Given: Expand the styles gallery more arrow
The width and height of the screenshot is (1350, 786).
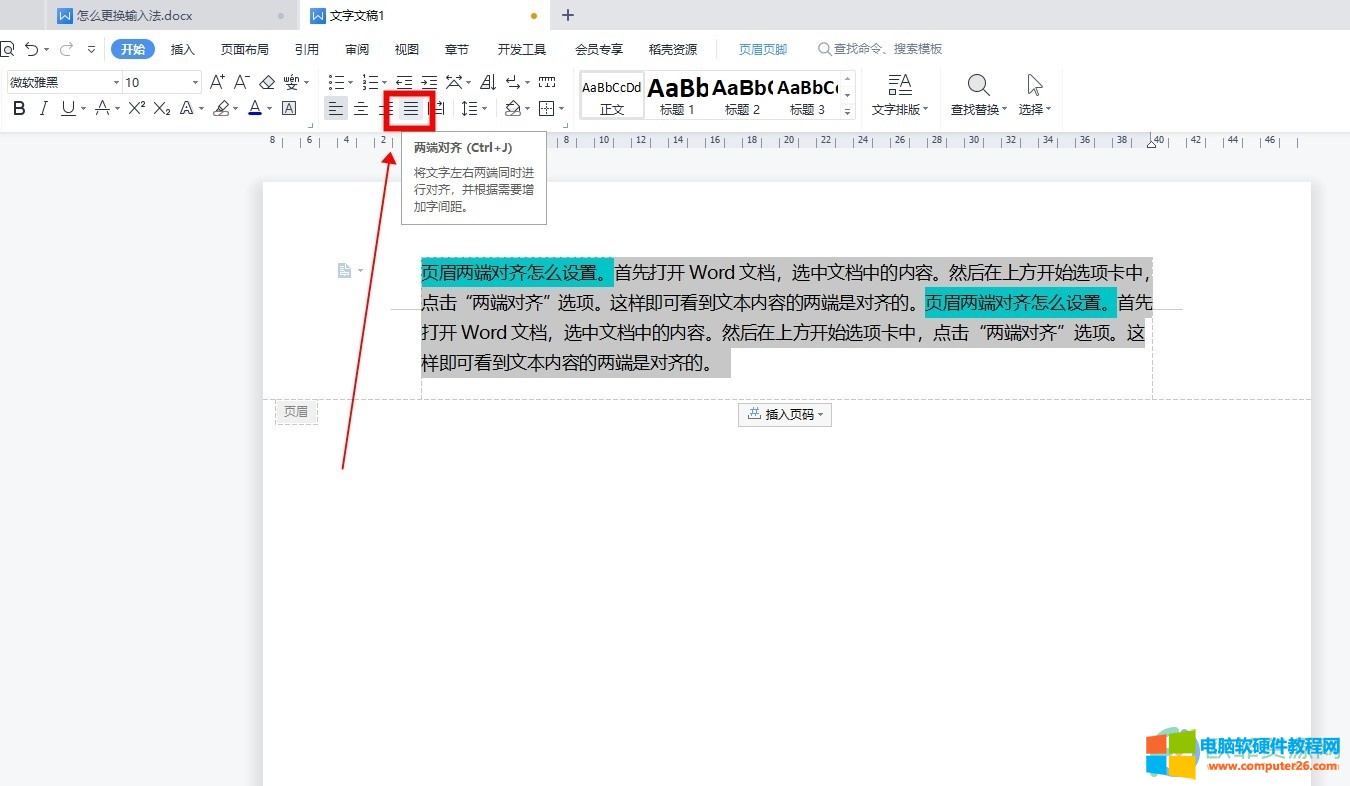Looking at the screenshot, I should click(x=848, y=111).
